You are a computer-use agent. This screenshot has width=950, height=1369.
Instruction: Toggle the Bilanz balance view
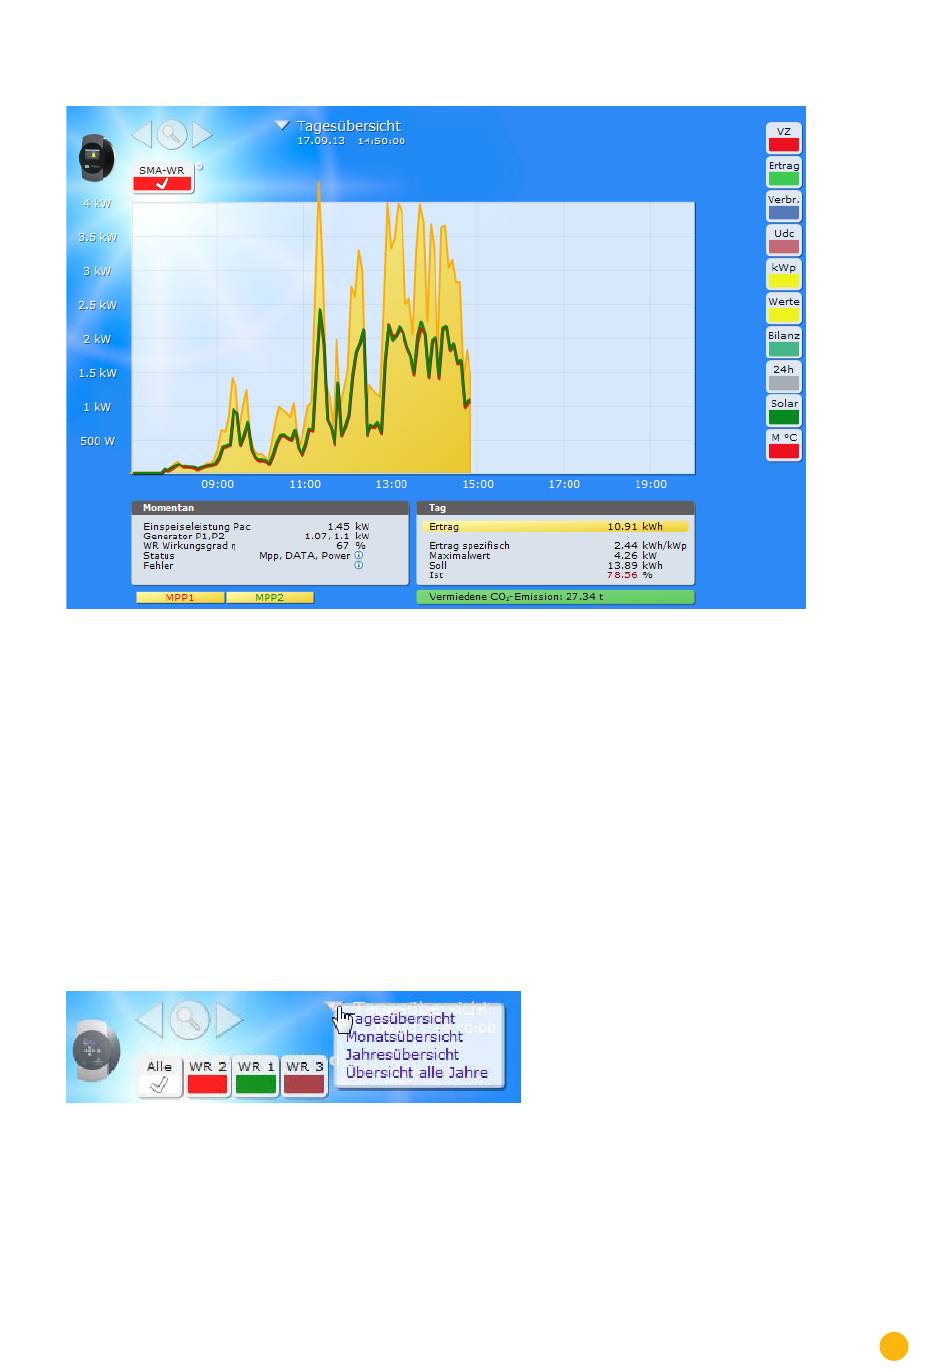click(784, 342)
